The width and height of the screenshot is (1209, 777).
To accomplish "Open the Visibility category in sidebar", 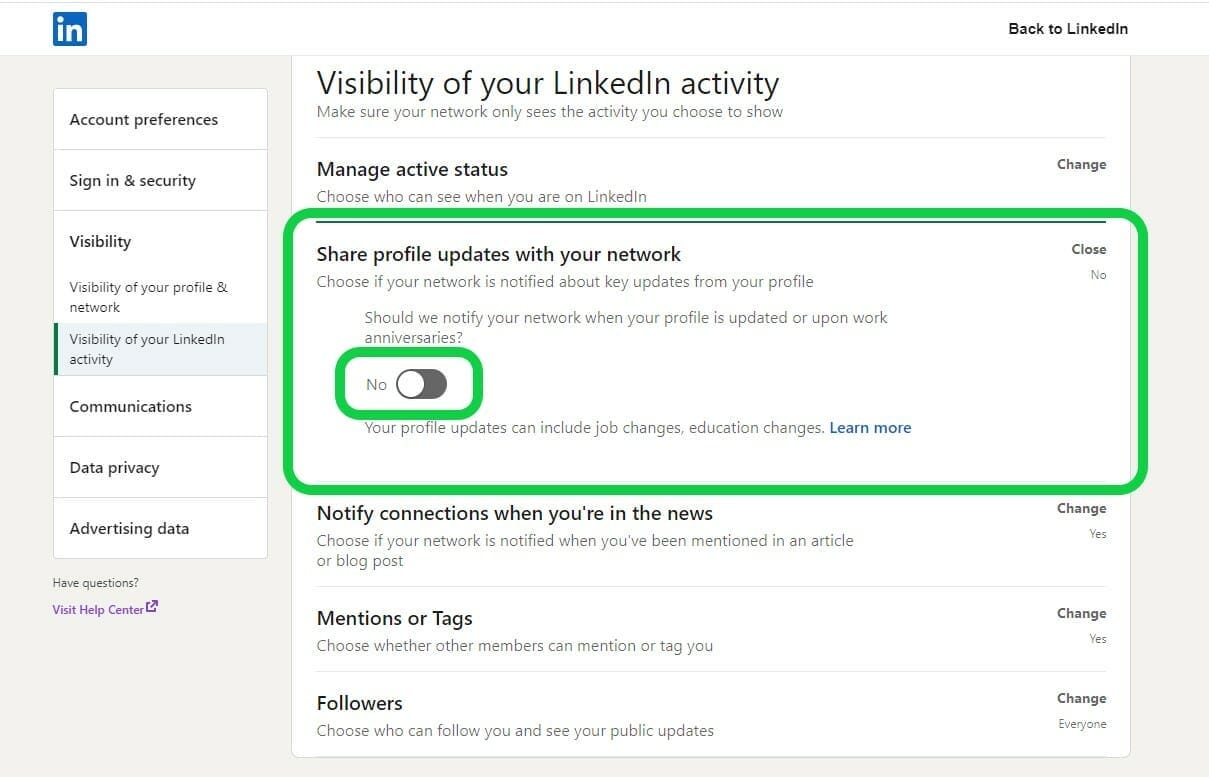I will click(100, 241).
